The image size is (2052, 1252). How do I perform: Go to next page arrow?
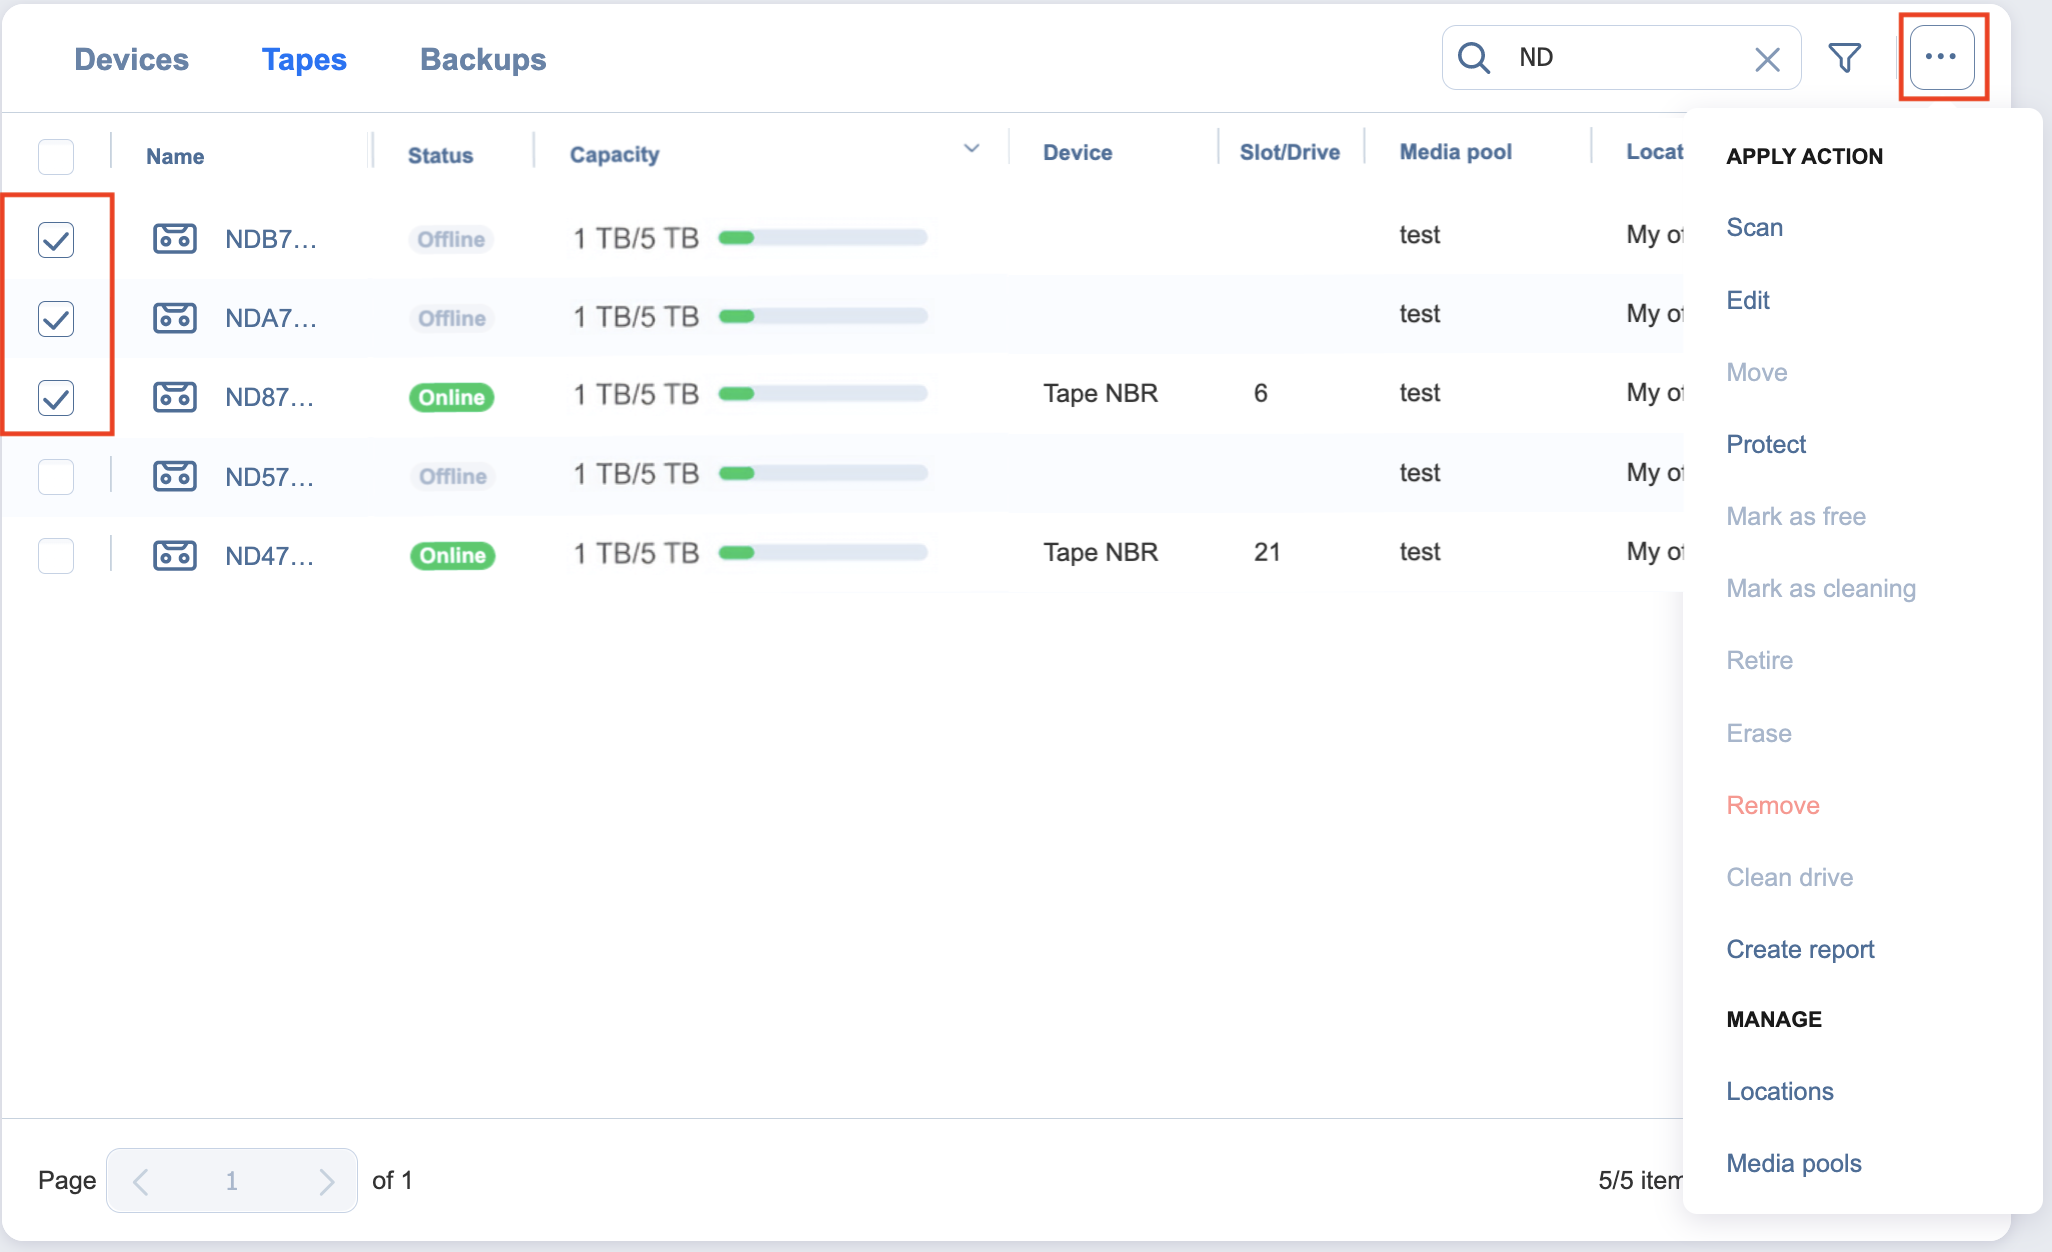tap(326, 1181)
